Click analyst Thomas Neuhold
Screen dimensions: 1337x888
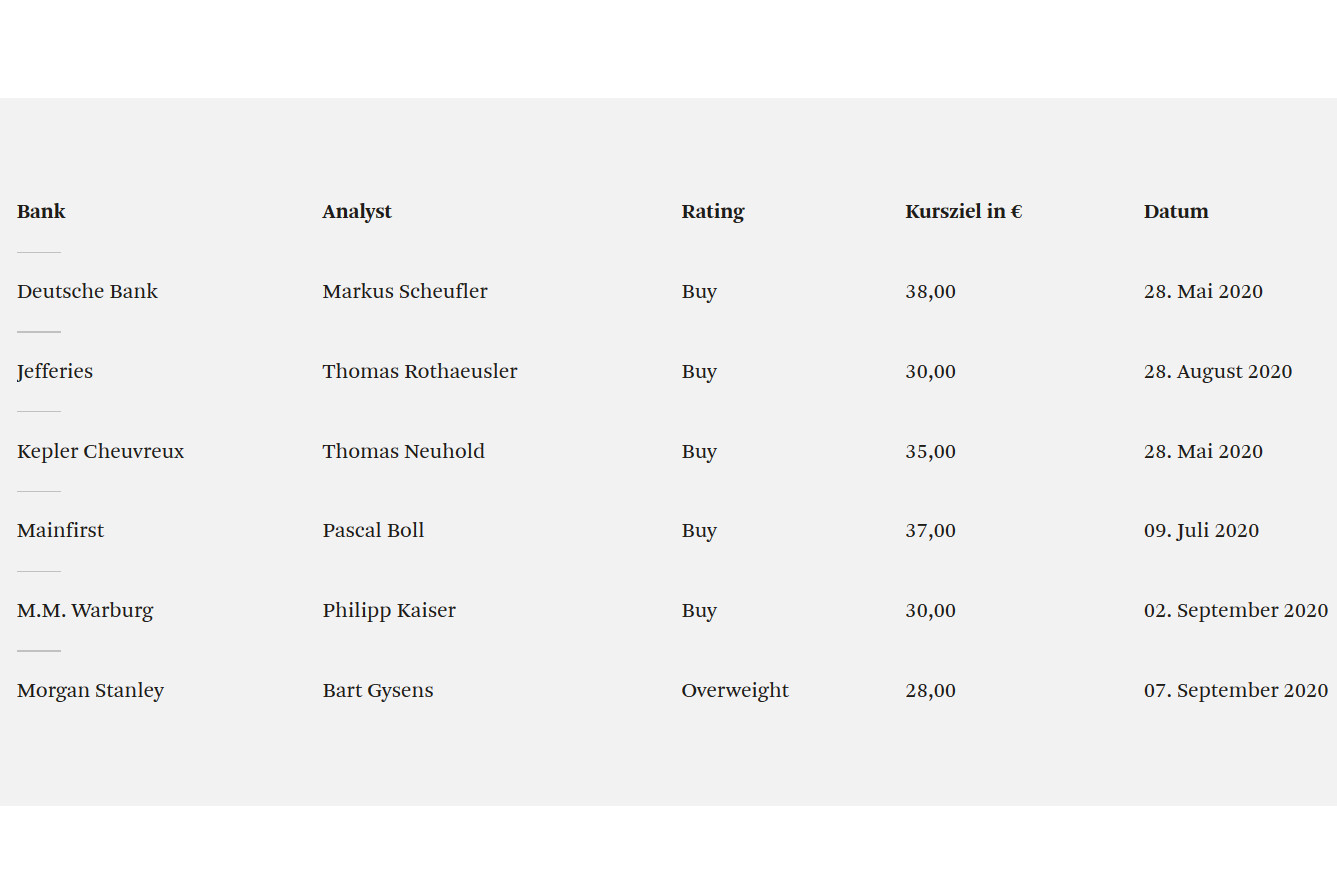click(x=403, y=451)
